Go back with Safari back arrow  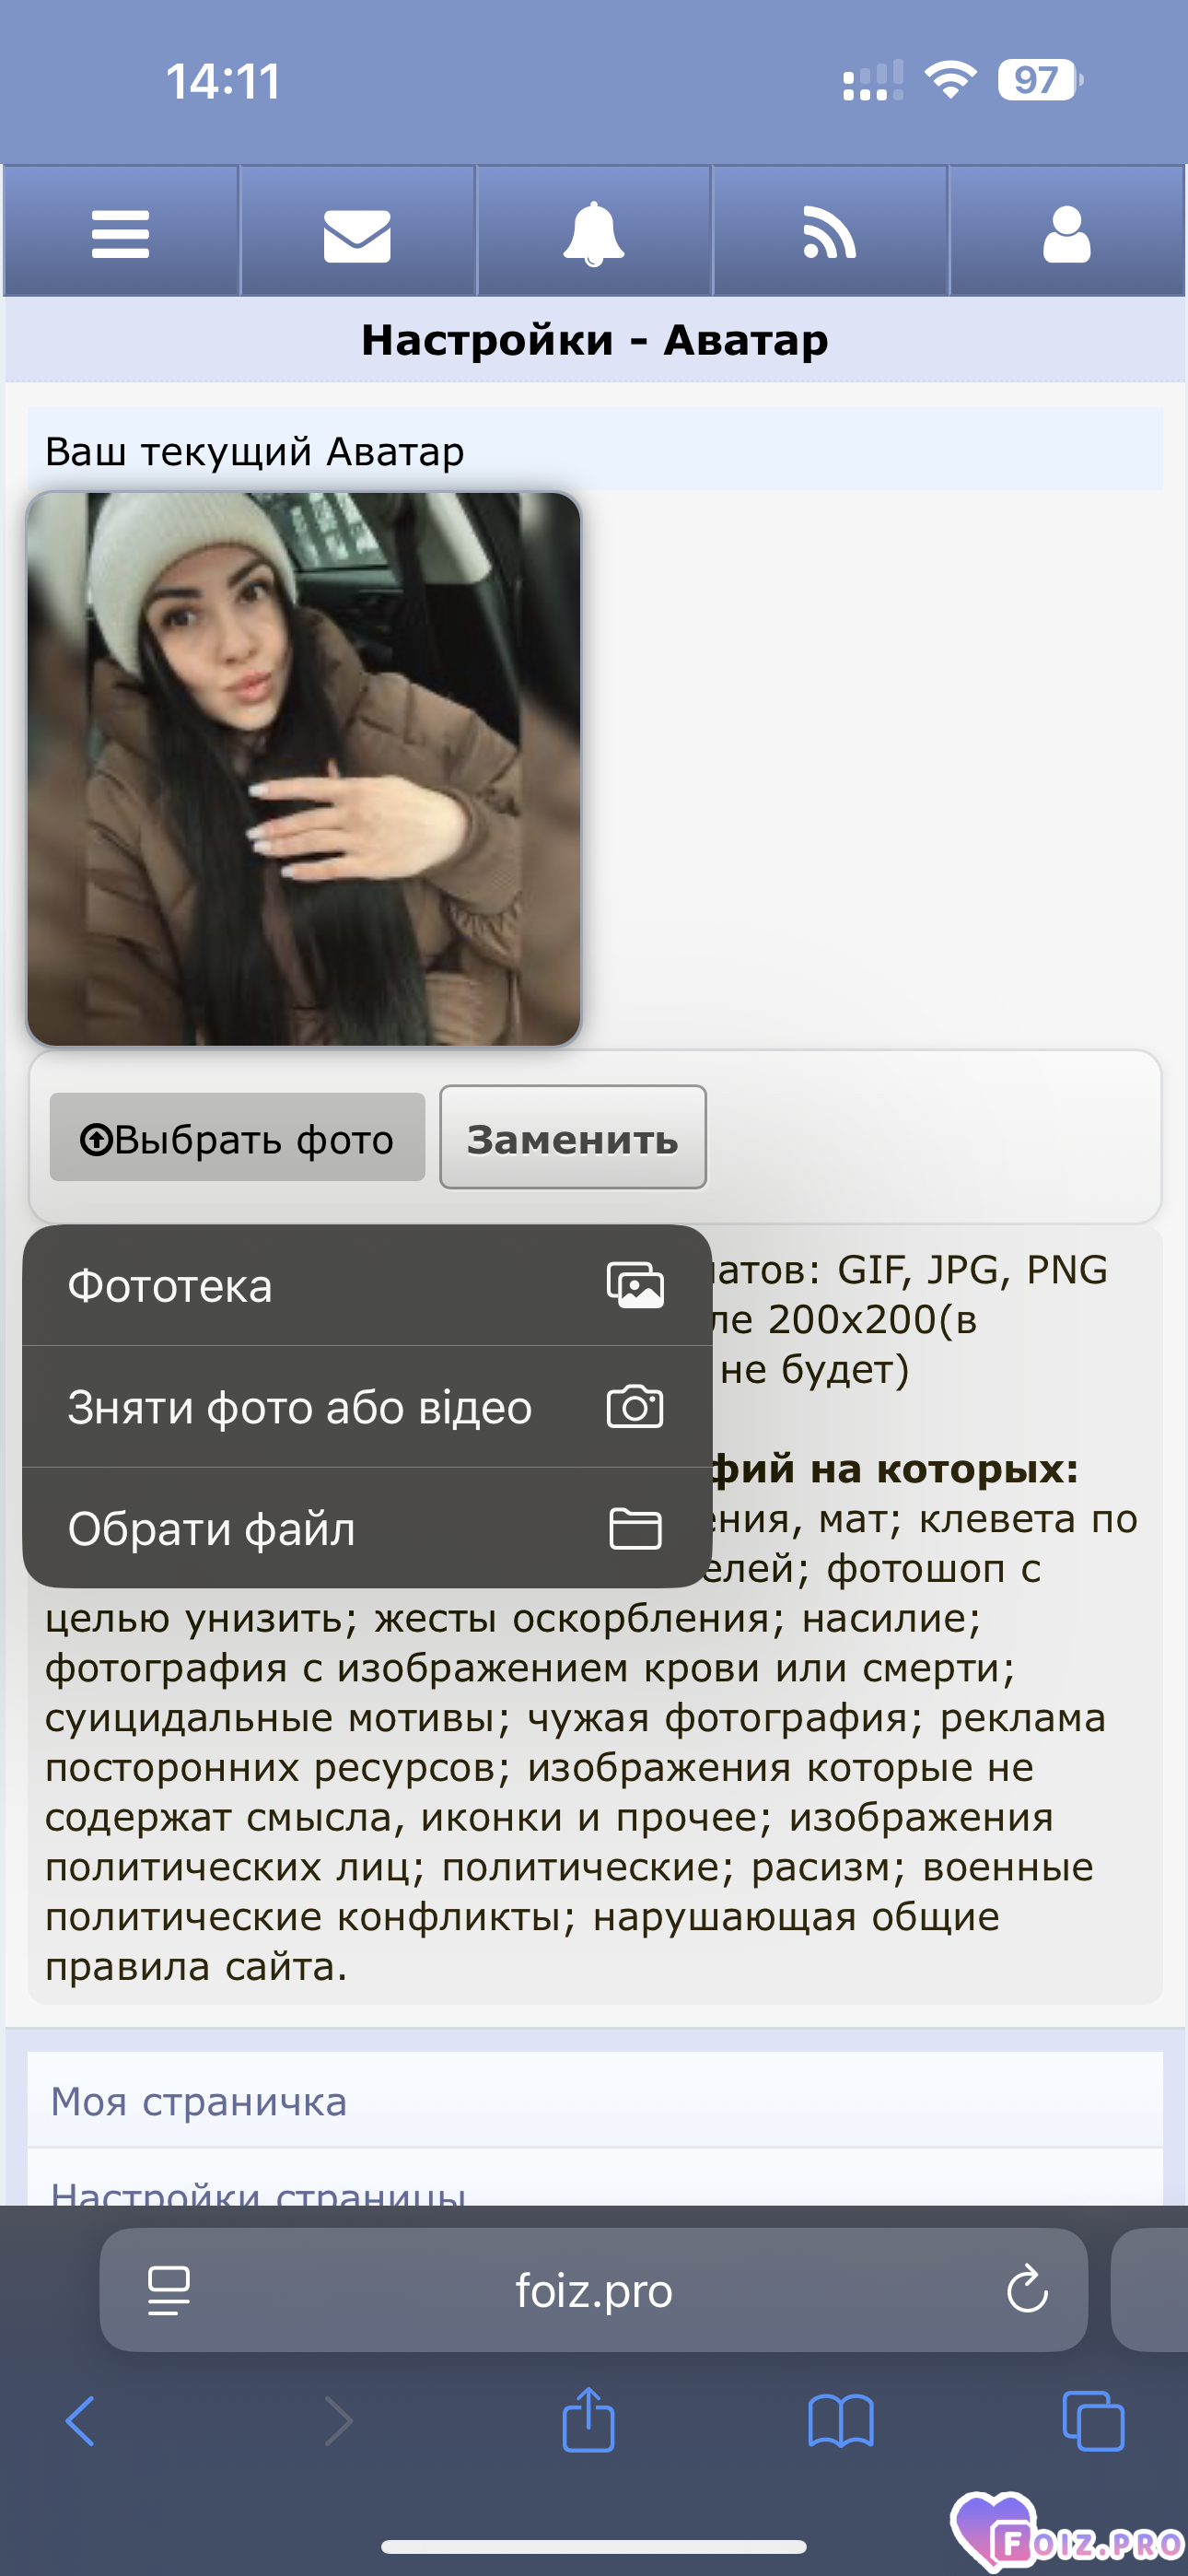(80, 2421)
